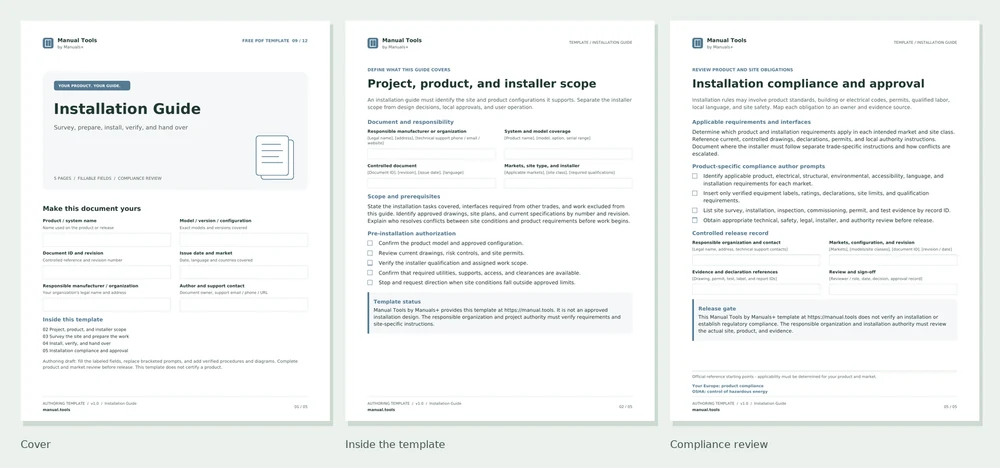The image size is (1000, 468).
Task: Check 'Confirm the product model and approved configuration'
Action: tap(370, 243)
